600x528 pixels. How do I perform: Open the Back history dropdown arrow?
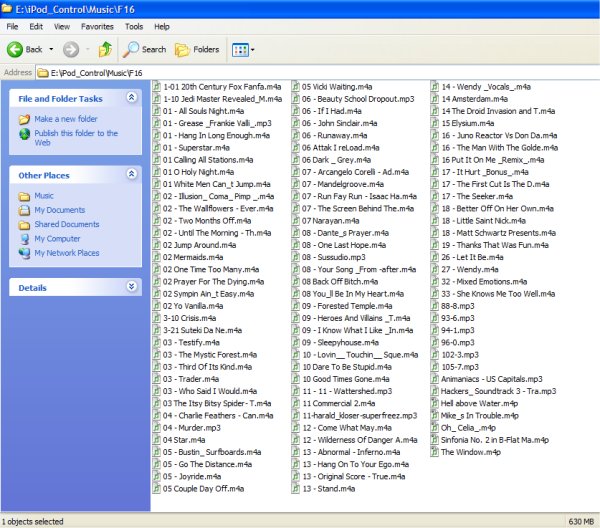(x=51, y=49)
